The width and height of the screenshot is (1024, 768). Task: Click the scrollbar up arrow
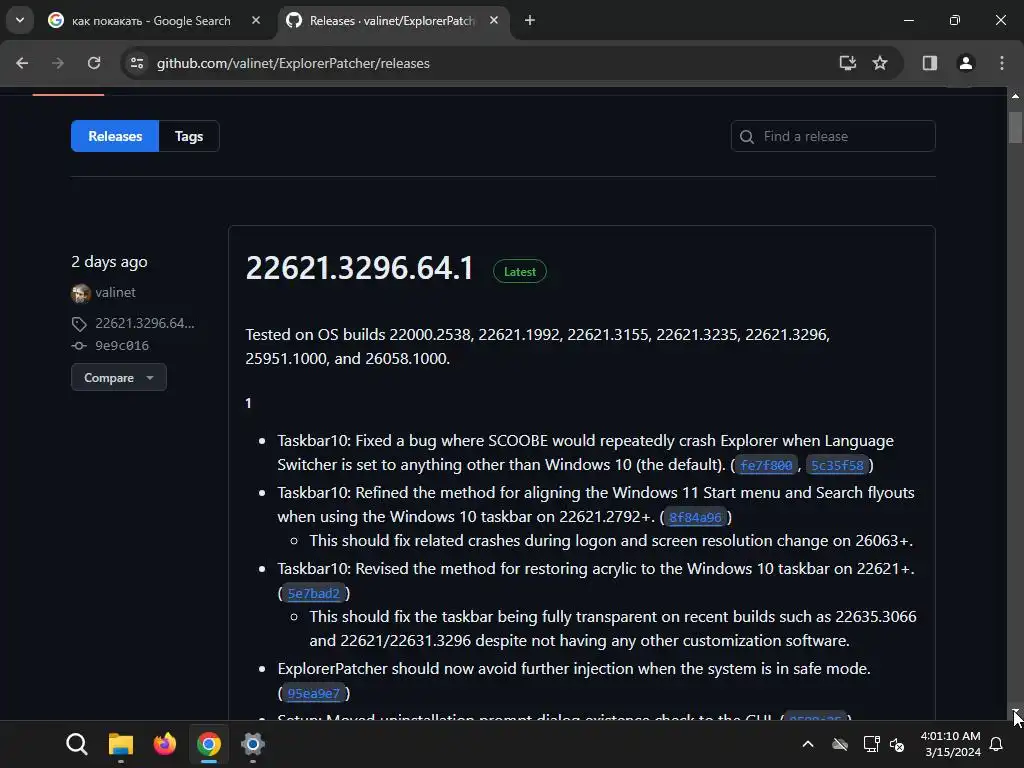[x=1015, y=96]
